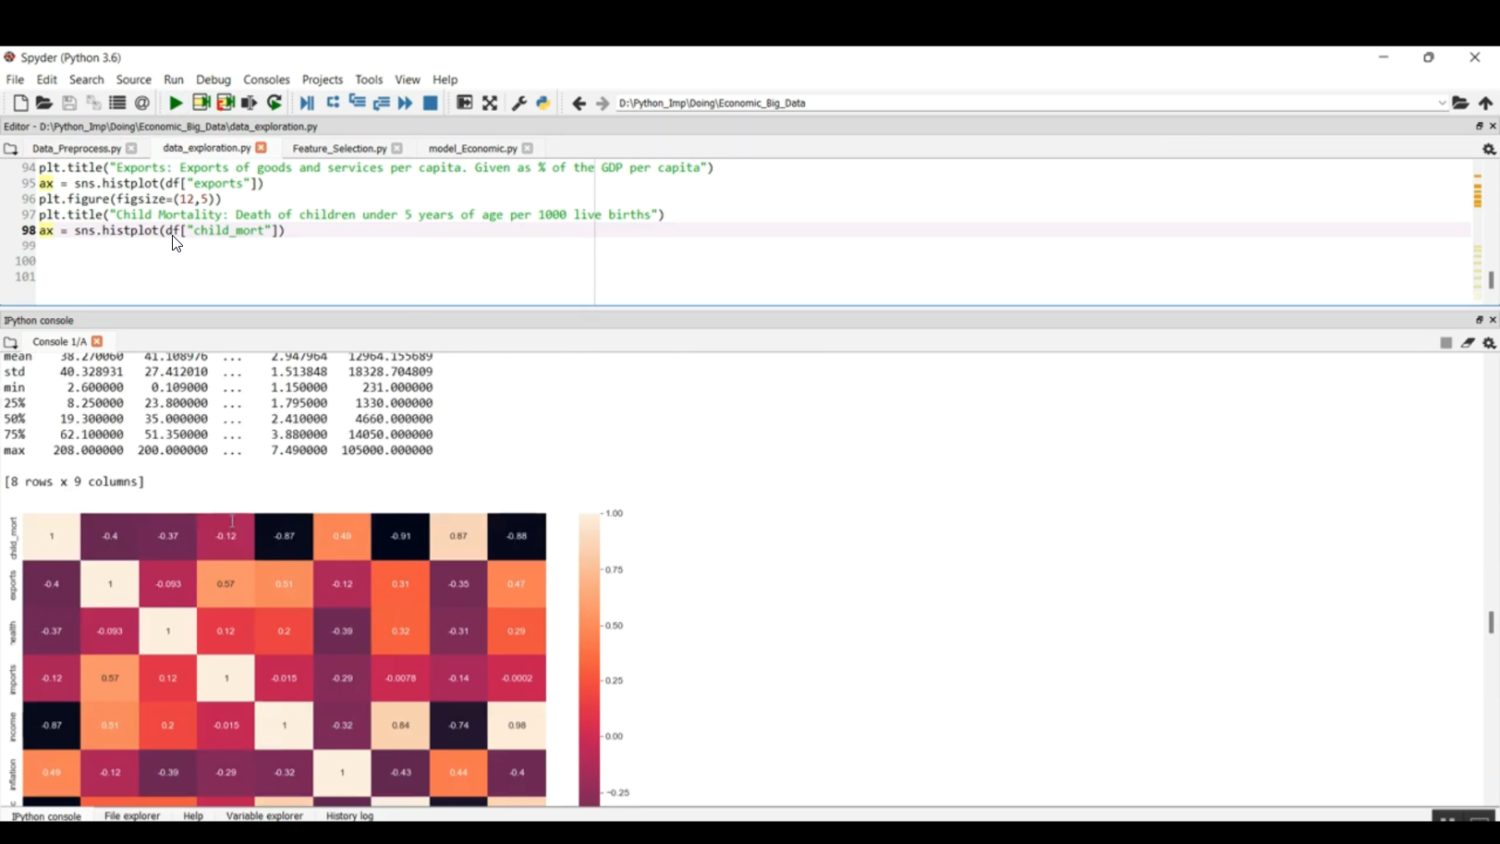Undock the Editor pane
Image resolution: width=1500 pixels, height=844 pixels.
click(1479, 126)
